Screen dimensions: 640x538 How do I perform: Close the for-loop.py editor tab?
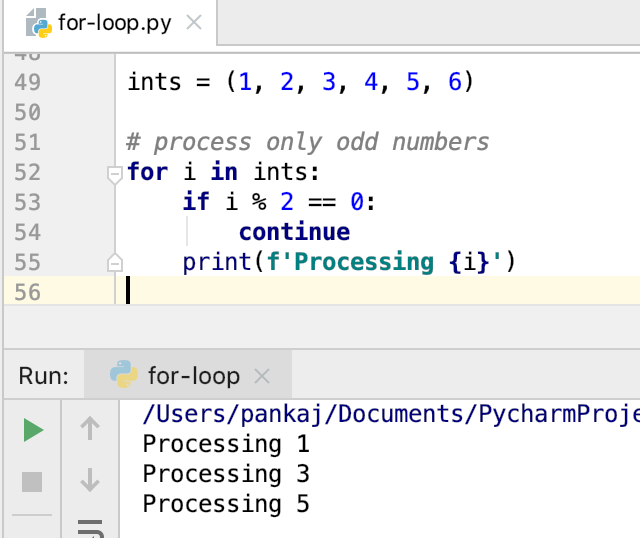point(193,22)
